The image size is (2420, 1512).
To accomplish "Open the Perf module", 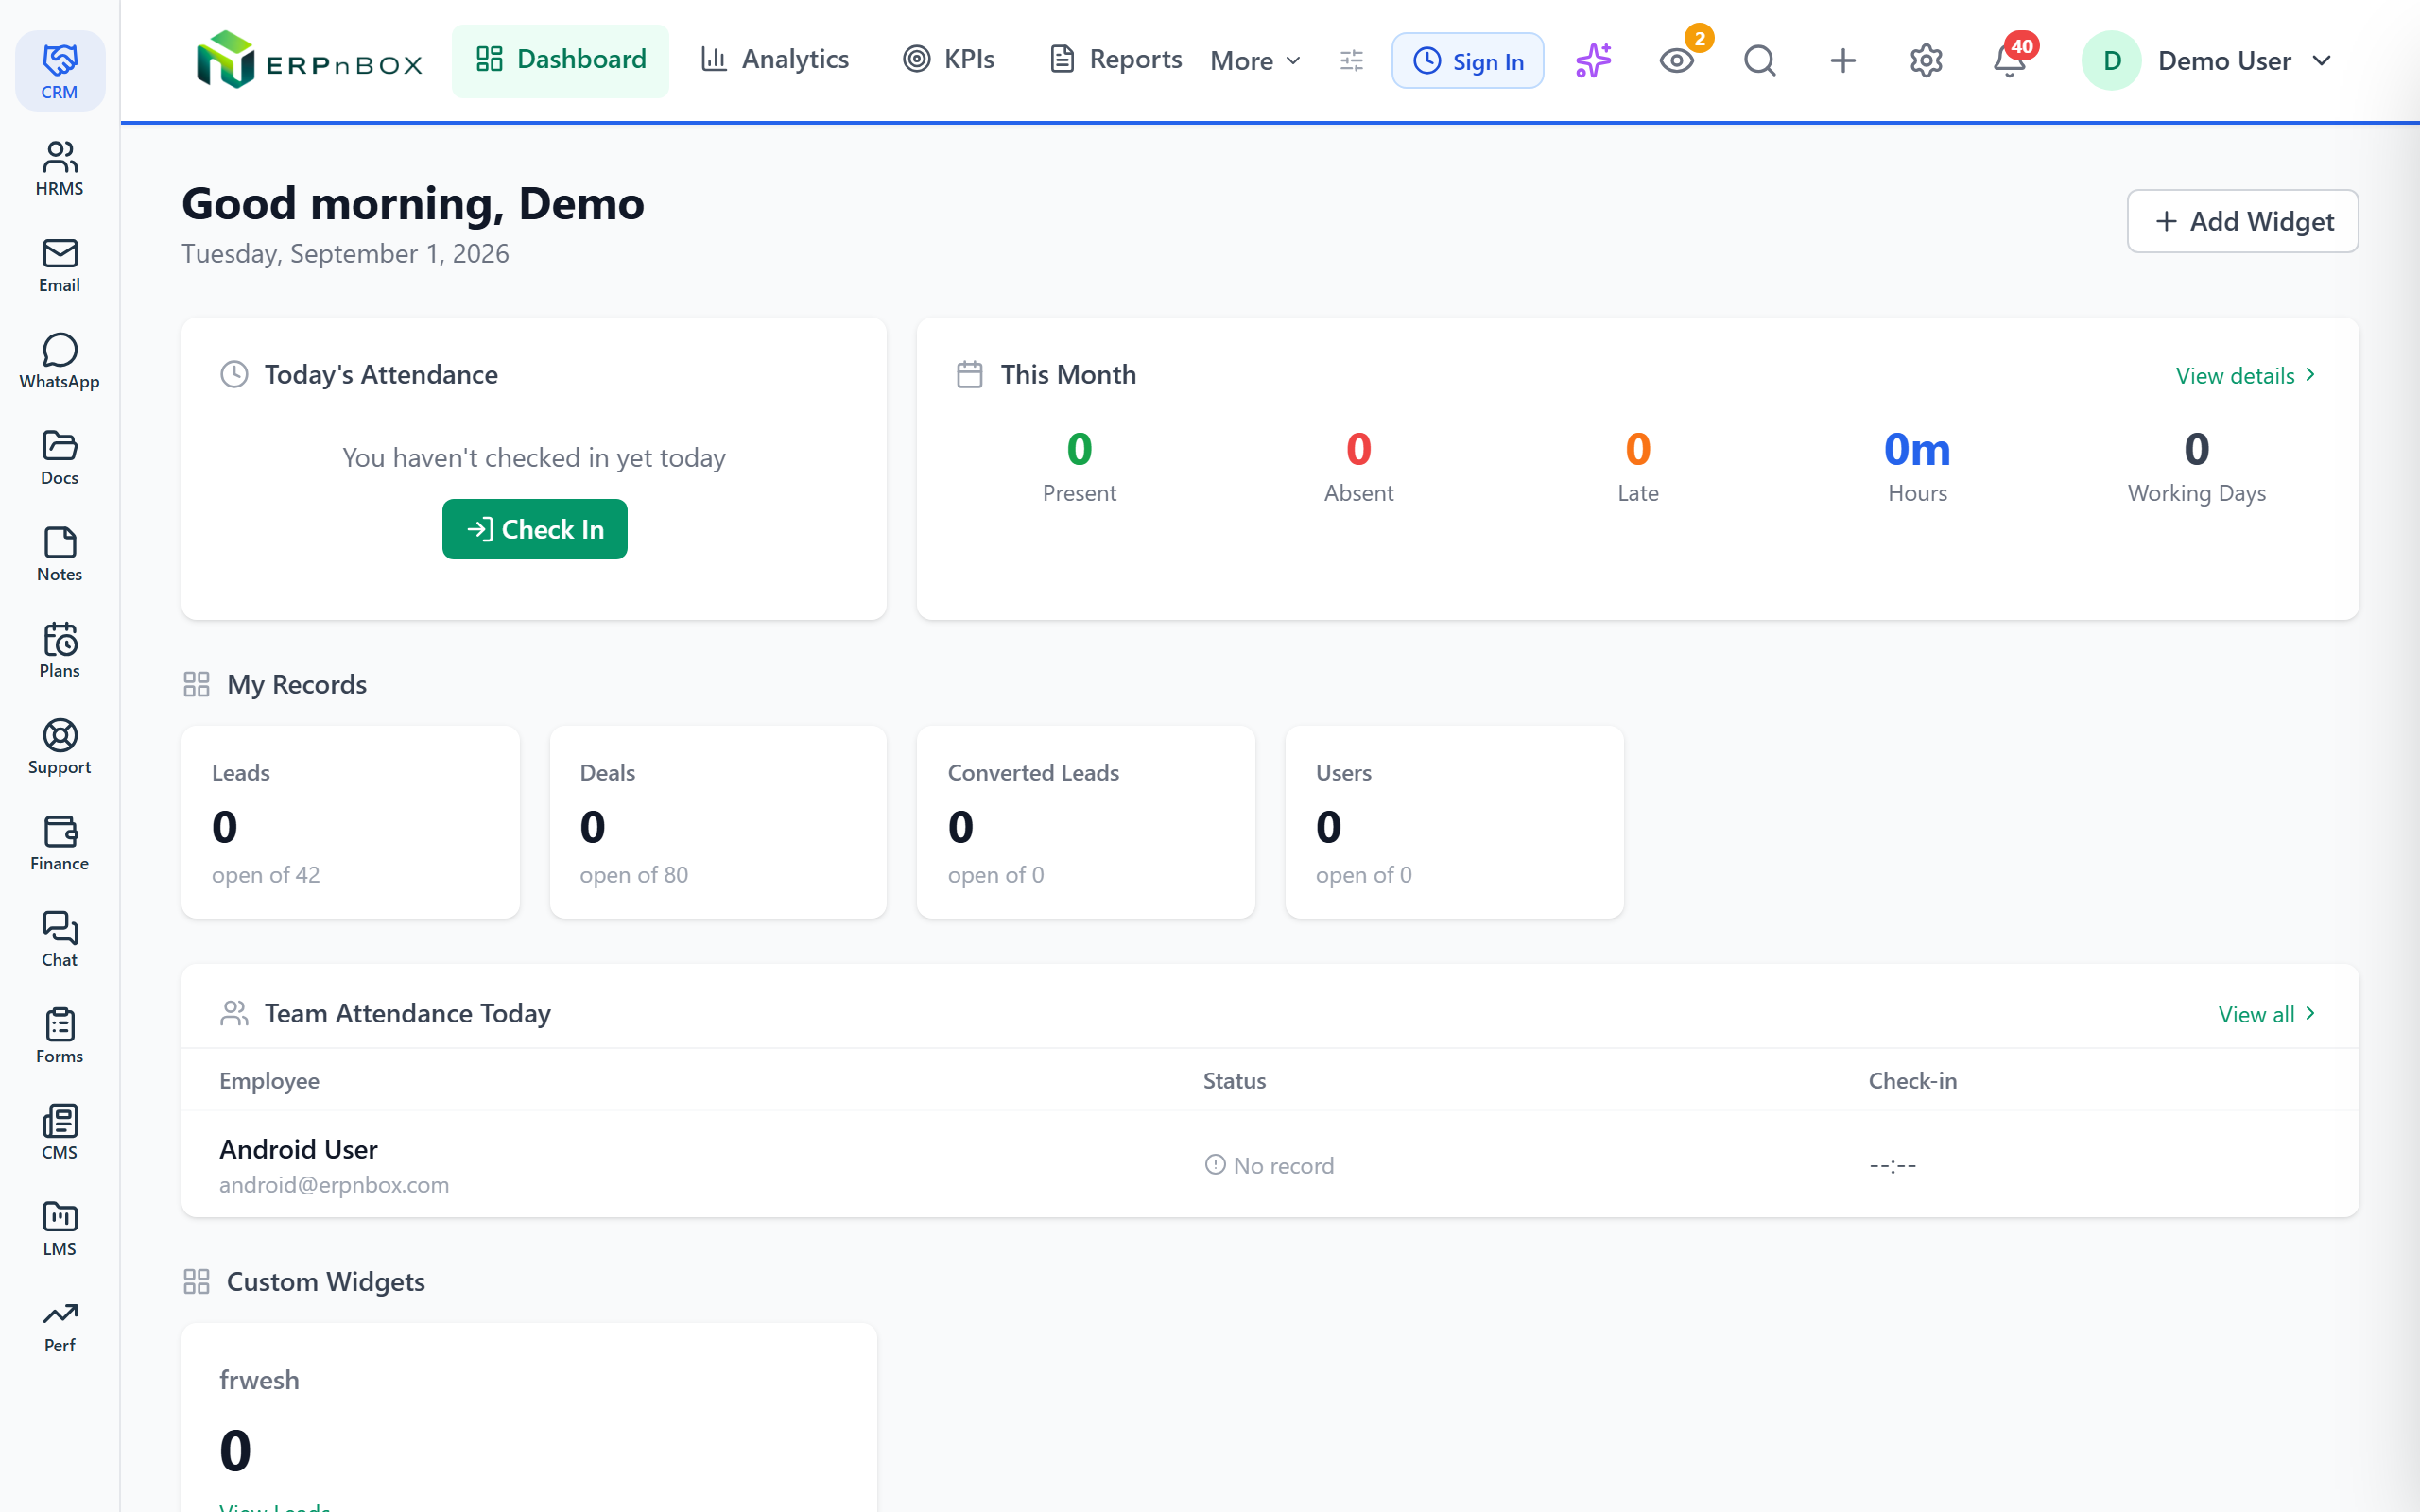I will tap(59, 1325).
